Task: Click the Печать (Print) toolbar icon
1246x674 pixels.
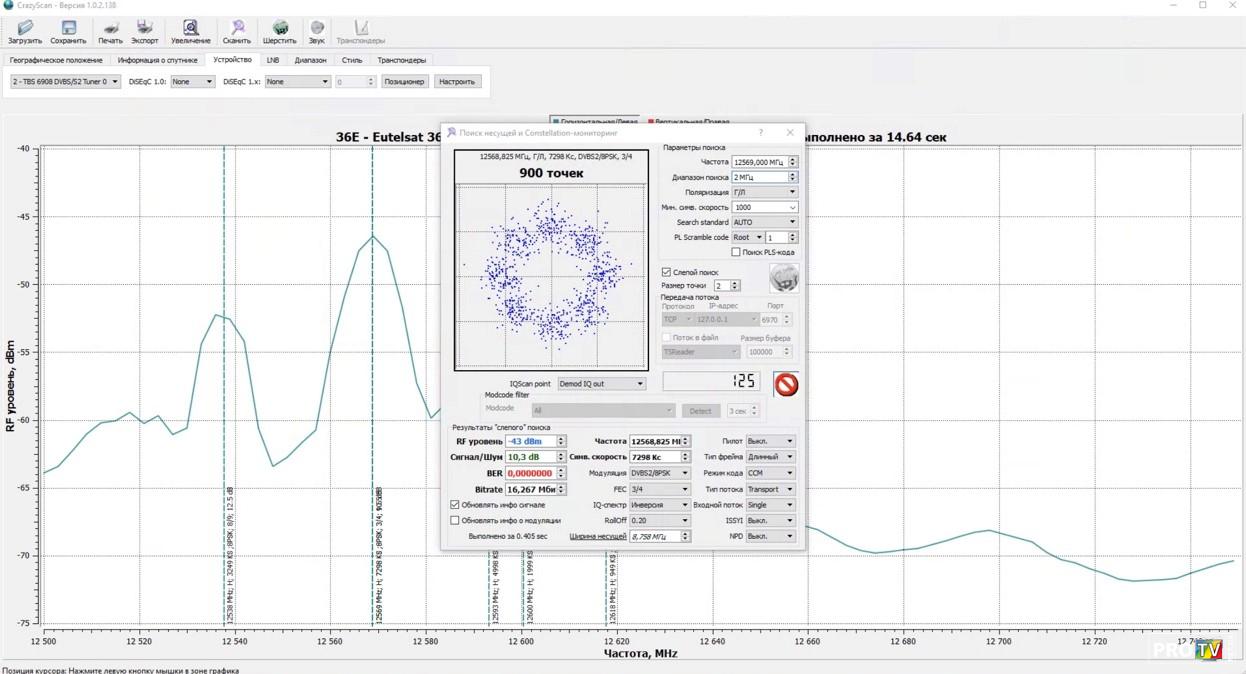Action: click(x=110, y=31)
